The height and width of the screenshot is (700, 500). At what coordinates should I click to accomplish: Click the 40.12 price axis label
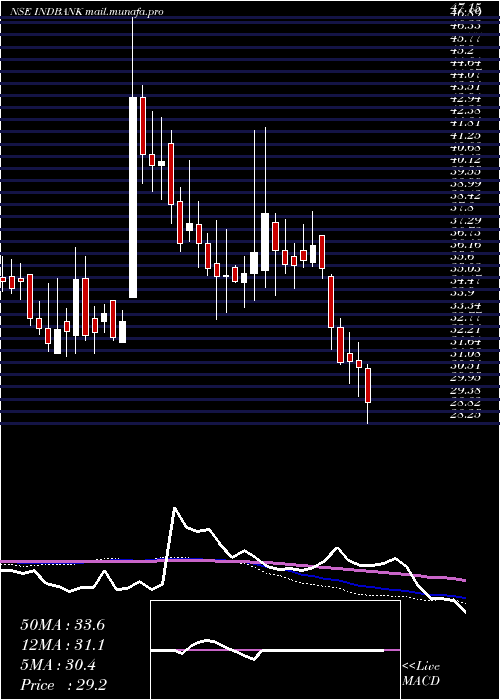pos(466,159)
